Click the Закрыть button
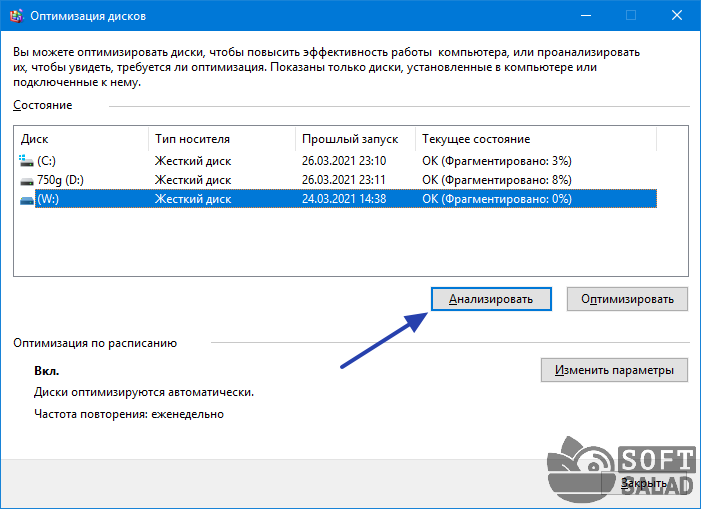 644,483
